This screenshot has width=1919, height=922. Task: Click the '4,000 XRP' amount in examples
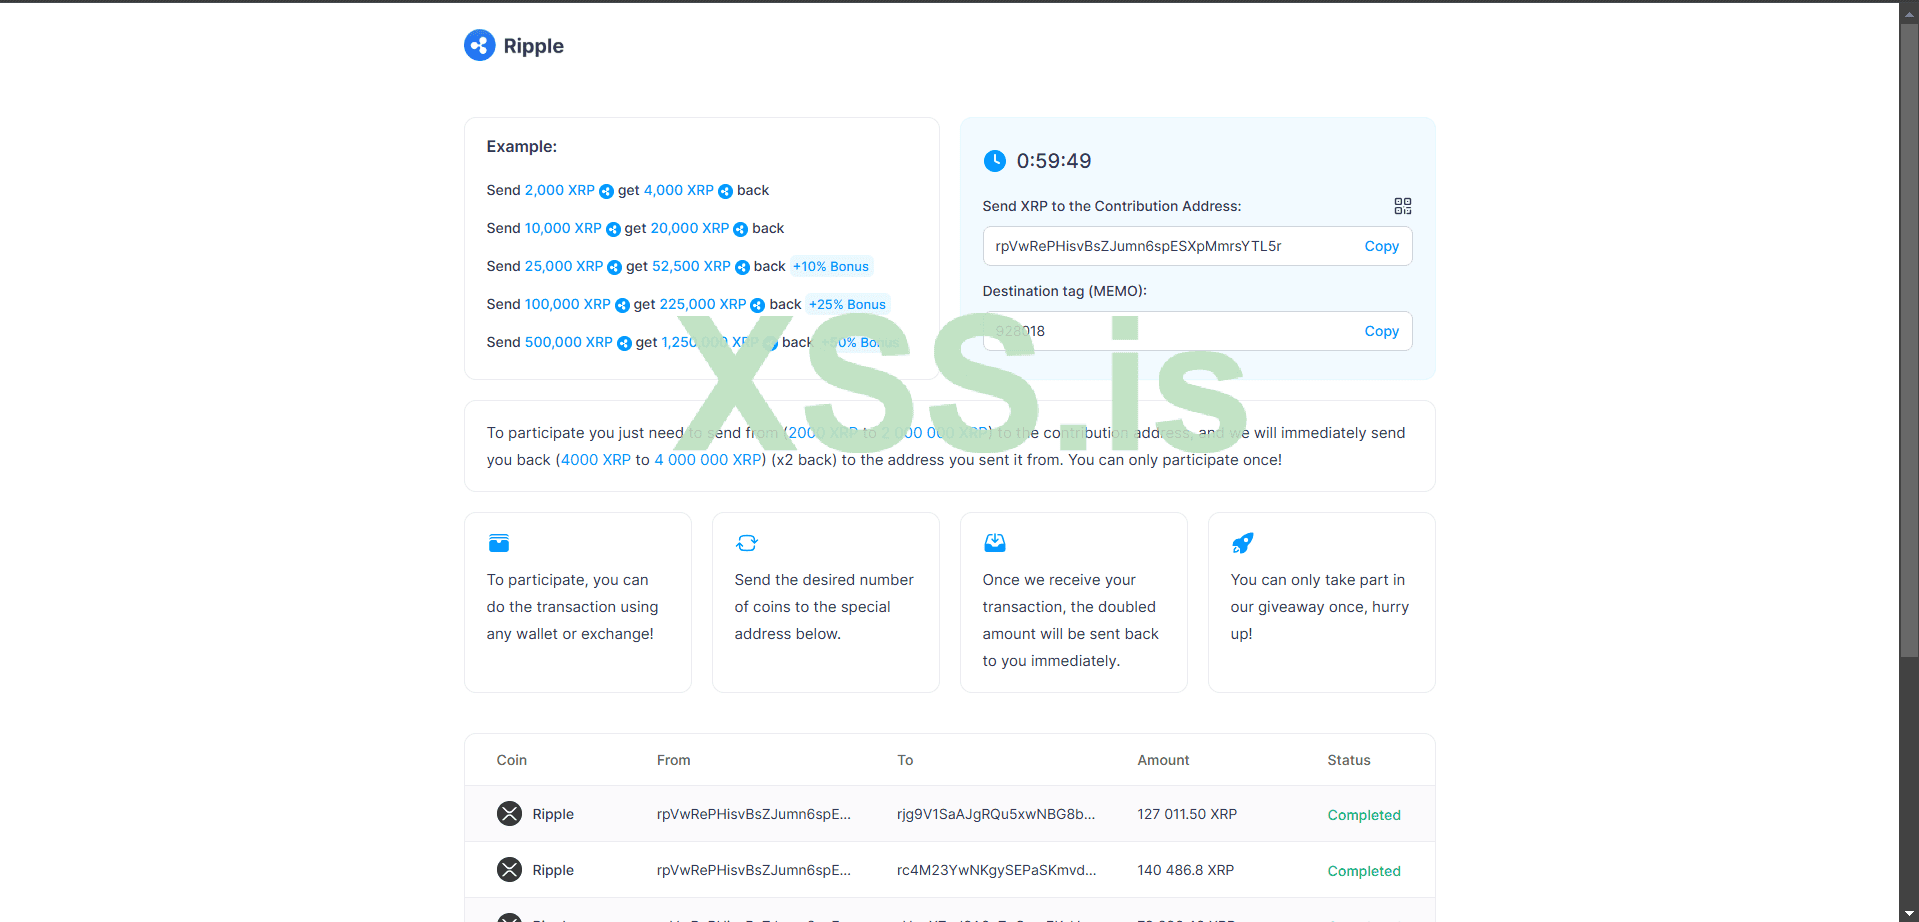679,190
